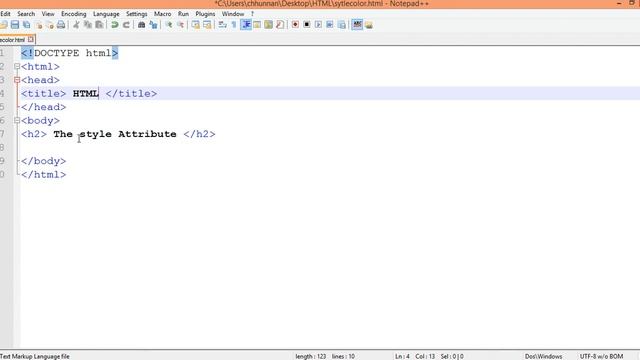Zoom out using the toolbar icon
This screenshot has height=360, width=640.
pos(180,25)
